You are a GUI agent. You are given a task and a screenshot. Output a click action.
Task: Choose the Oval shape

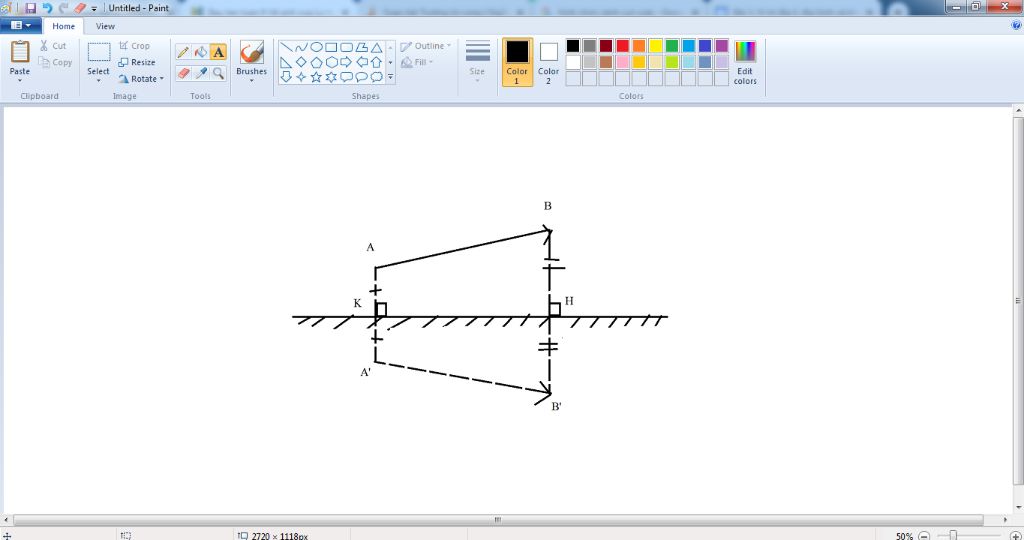click(x=316, y=48)
